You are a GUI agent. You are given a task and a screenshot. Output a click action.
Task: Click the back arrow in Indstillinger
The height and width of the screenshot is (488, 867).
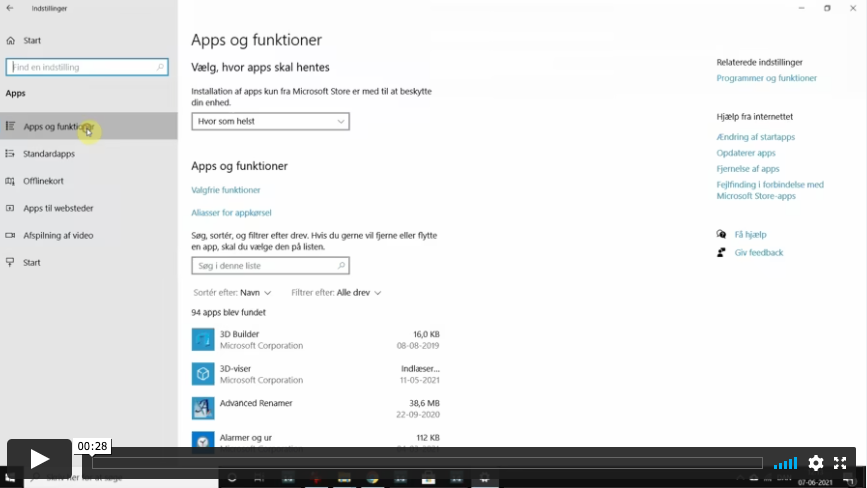tap(11, 8)
